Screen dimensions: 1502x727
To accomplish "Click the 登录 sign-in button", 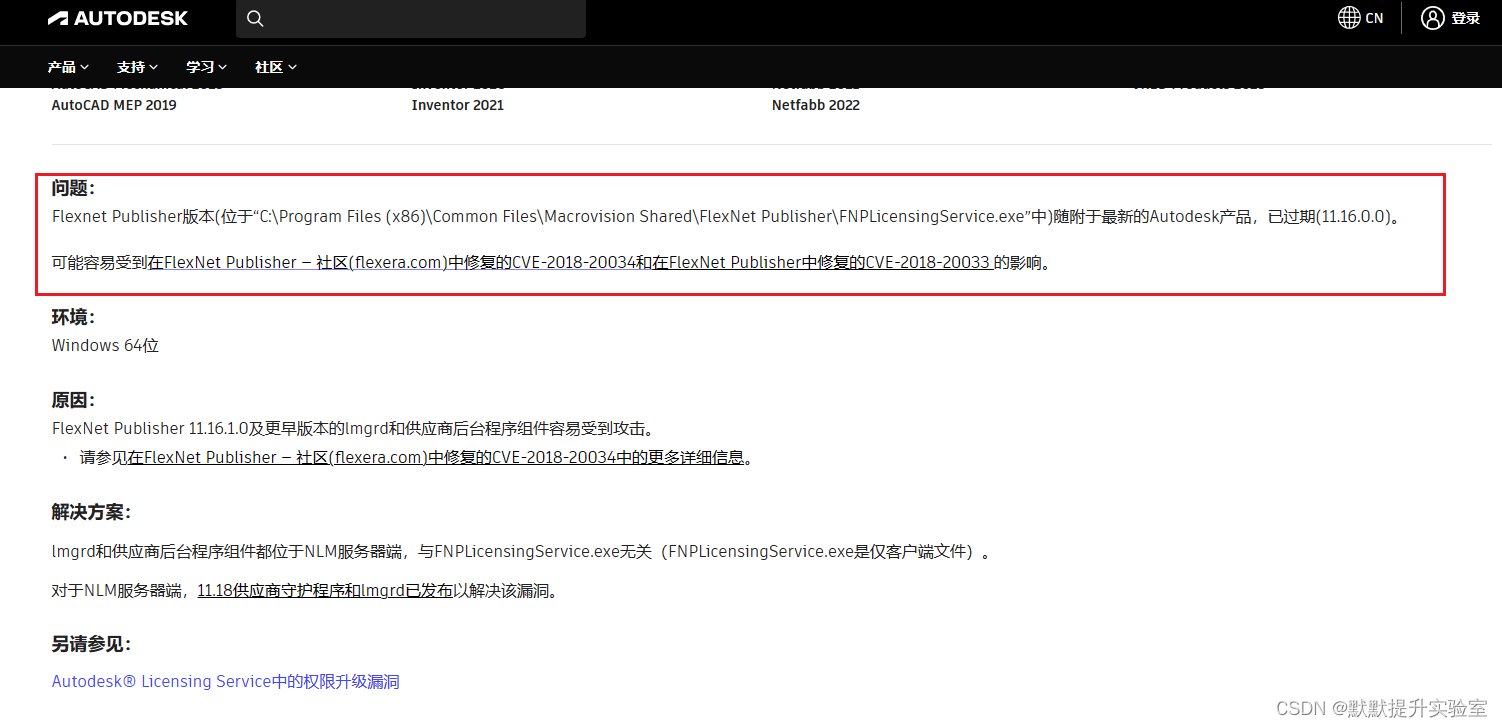I will click(x=1465, y=18).
